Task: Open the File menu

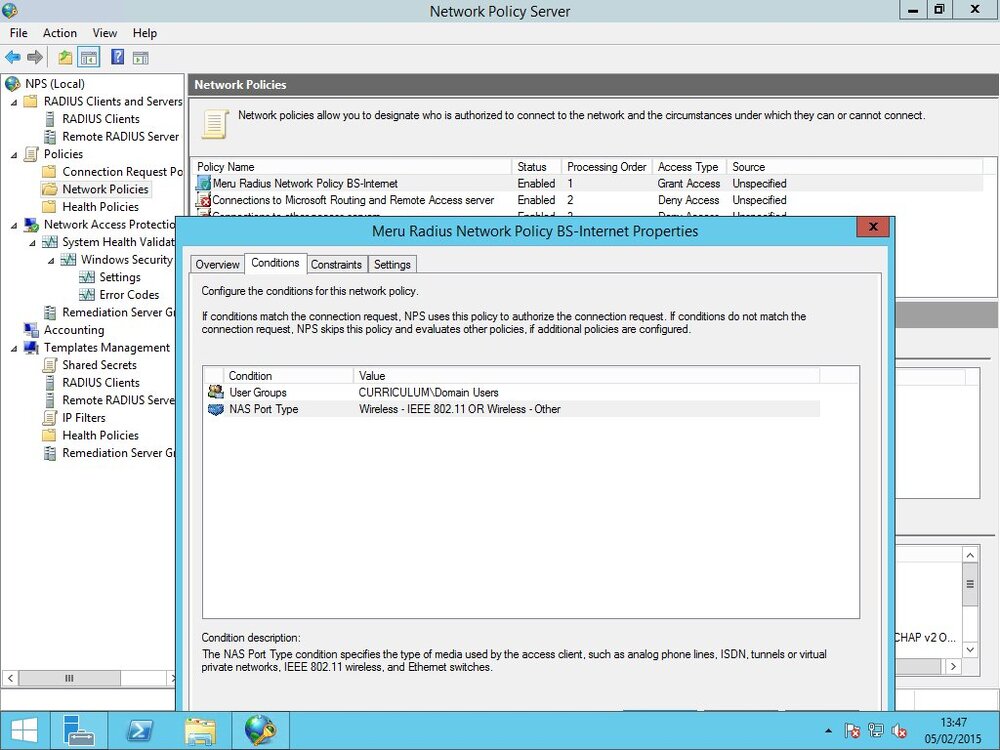Action: tap(18, 33)
